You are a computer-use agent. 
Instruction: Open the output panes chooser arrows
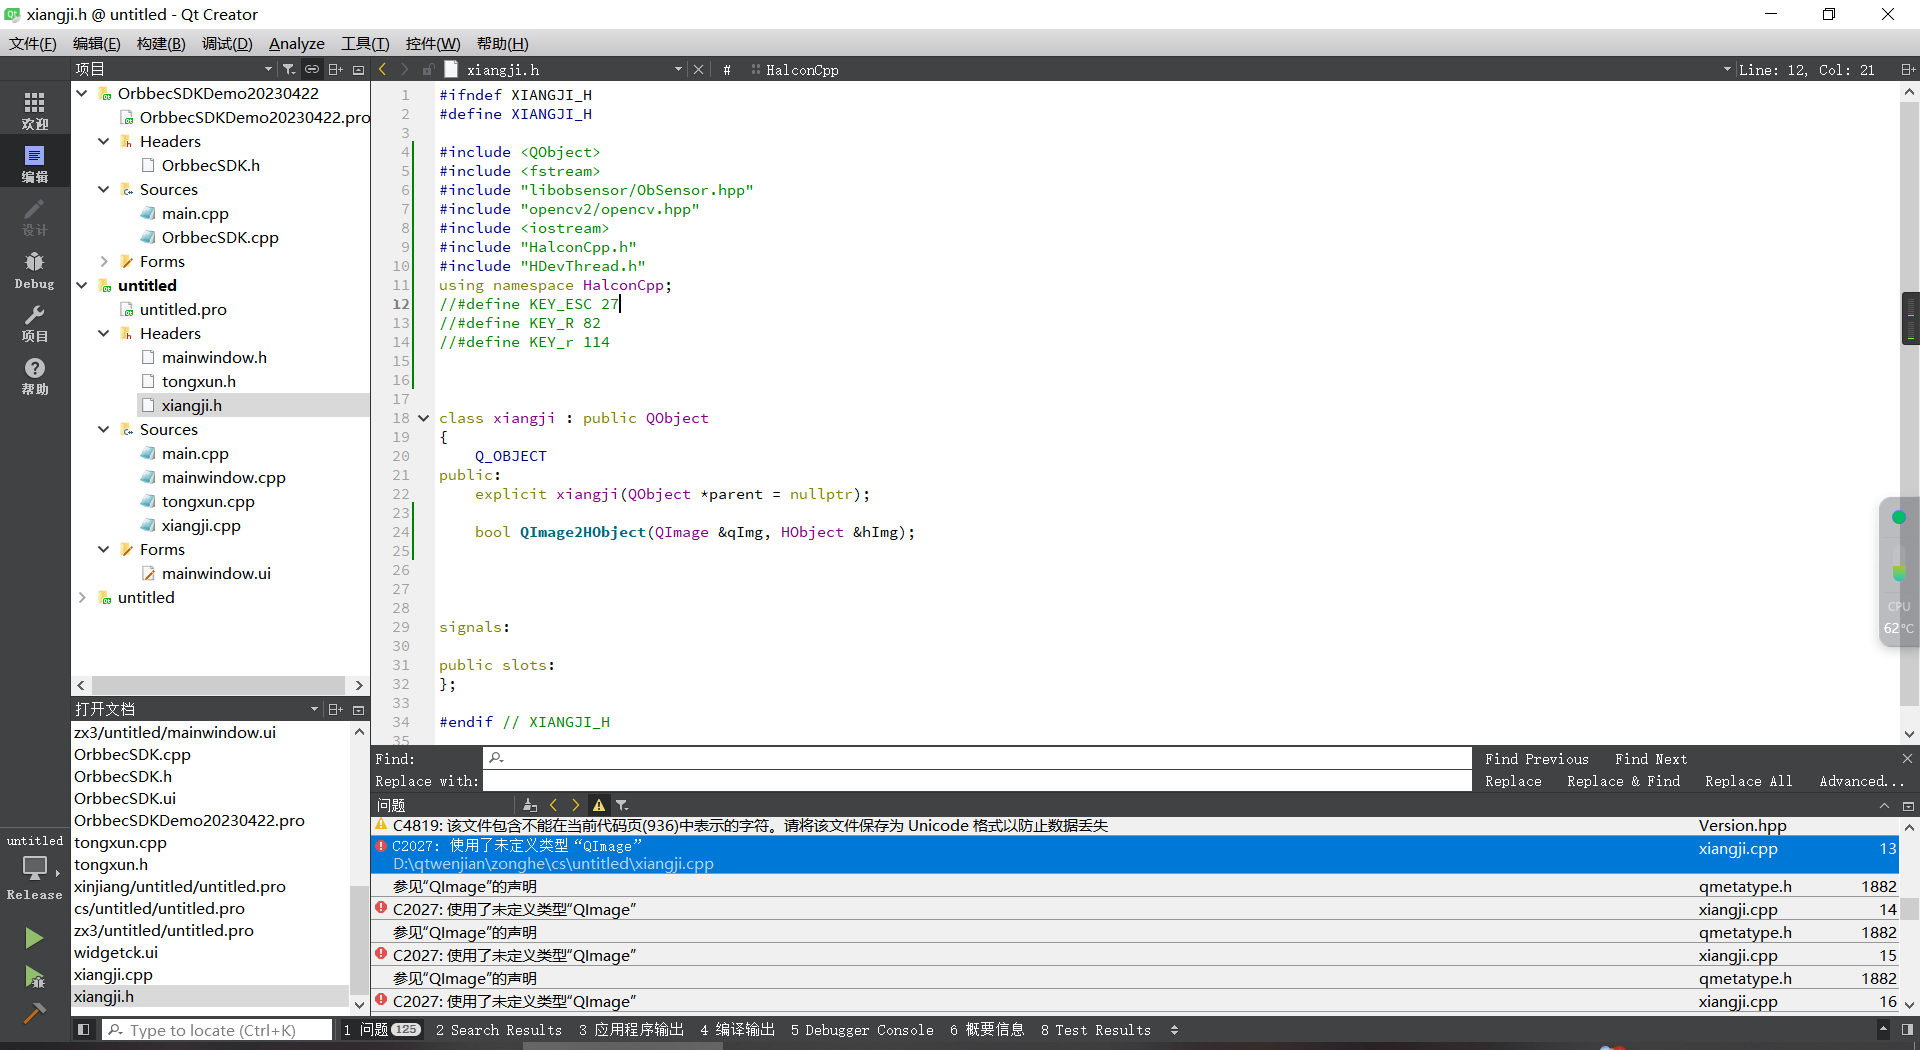click(x=1174, y=1029)
